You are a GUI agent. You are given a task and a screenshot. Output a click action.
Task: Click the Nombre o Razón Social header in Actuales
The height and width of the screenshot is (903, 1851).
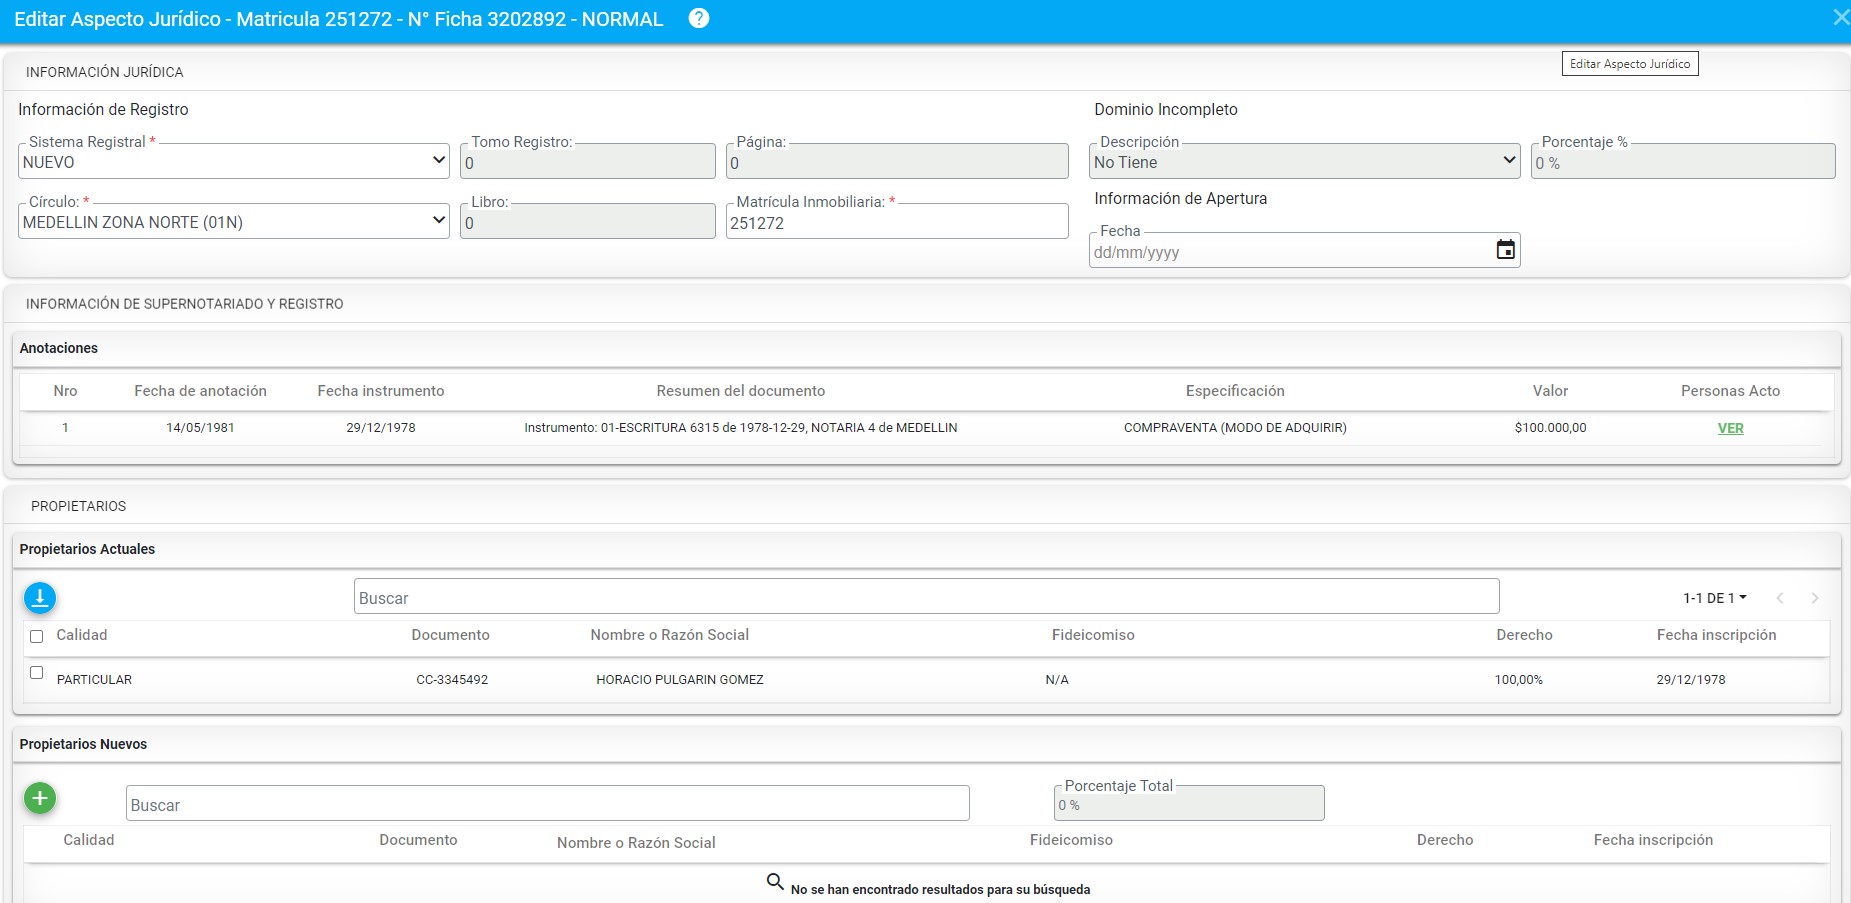click(670, 635)
